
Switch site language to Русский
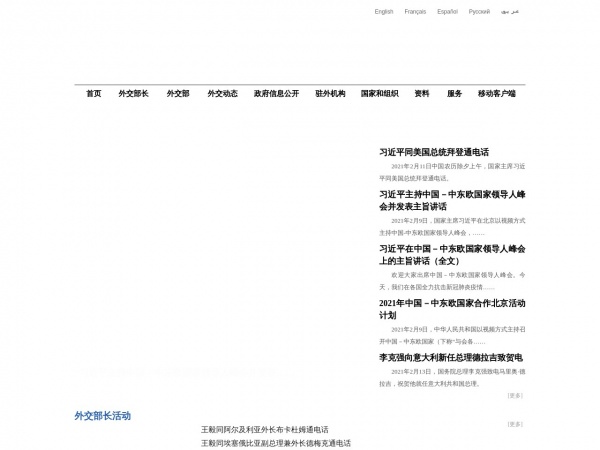pos(479,11)
